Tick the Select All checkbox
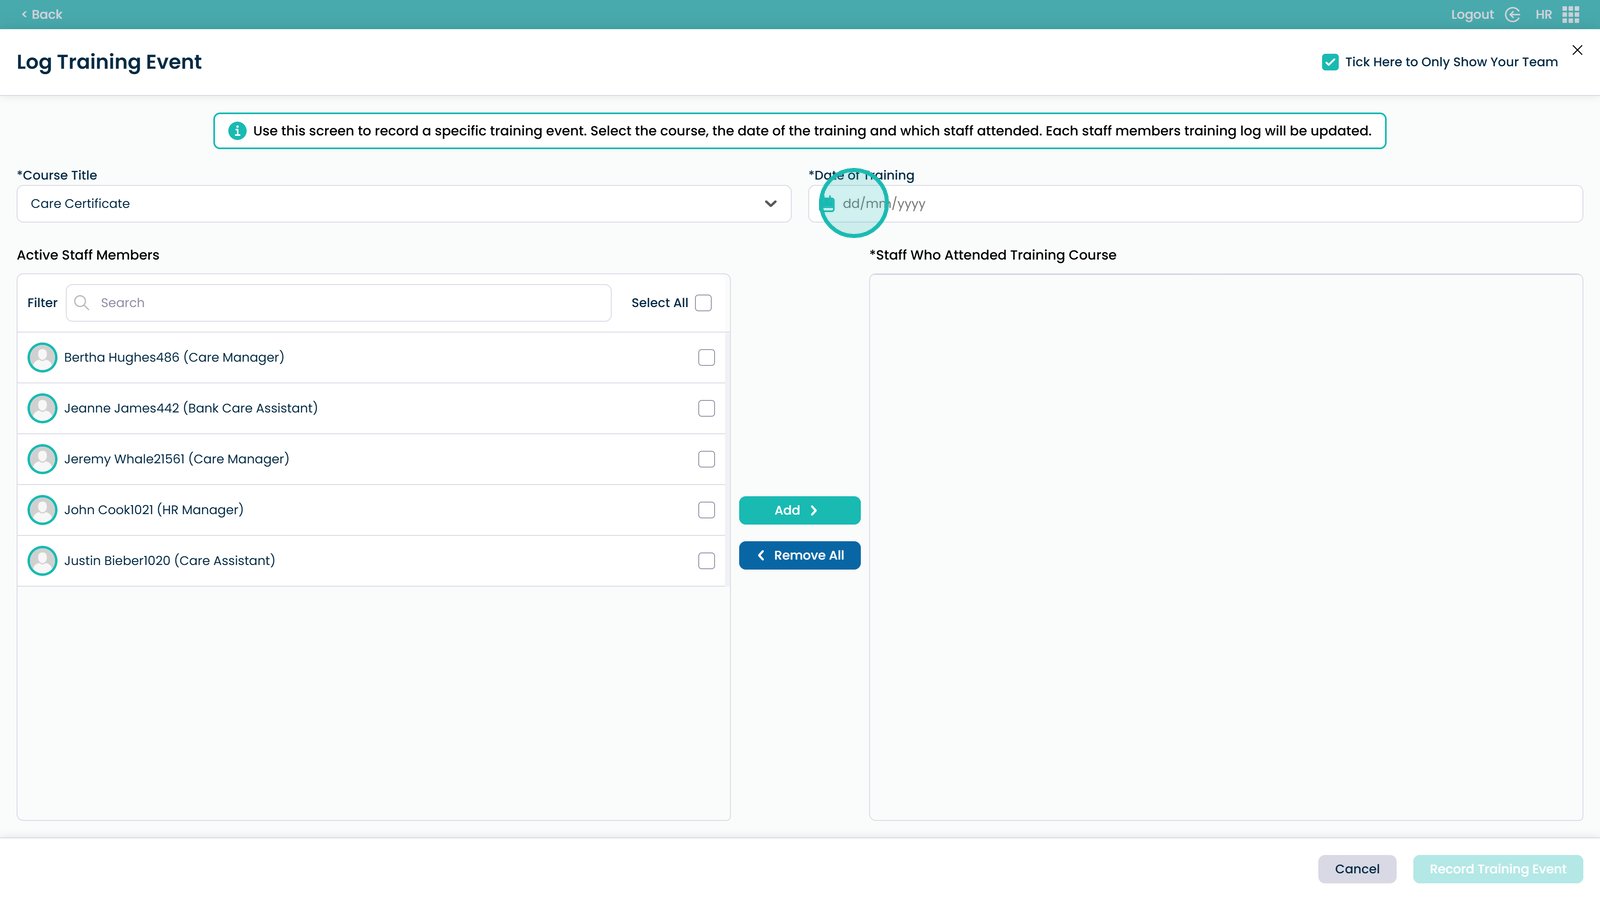This screenshot has height=900, width=1600. click(x=703, y=303)
